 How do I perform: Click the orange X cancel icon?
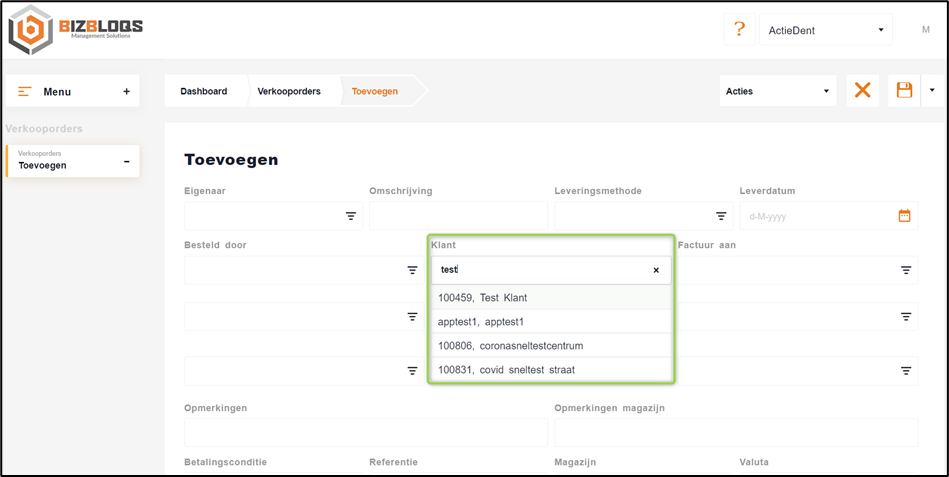coord(862,91)
